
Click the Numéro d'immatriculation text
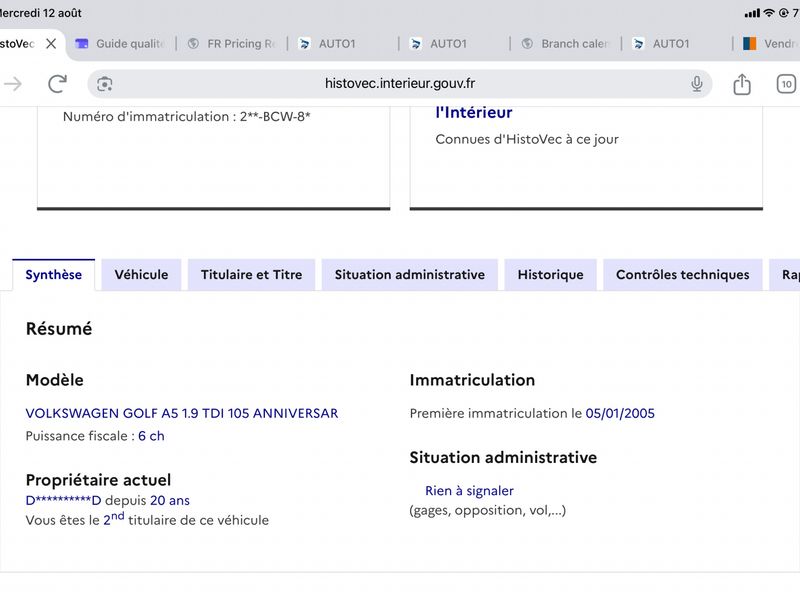tap(186, 117)
